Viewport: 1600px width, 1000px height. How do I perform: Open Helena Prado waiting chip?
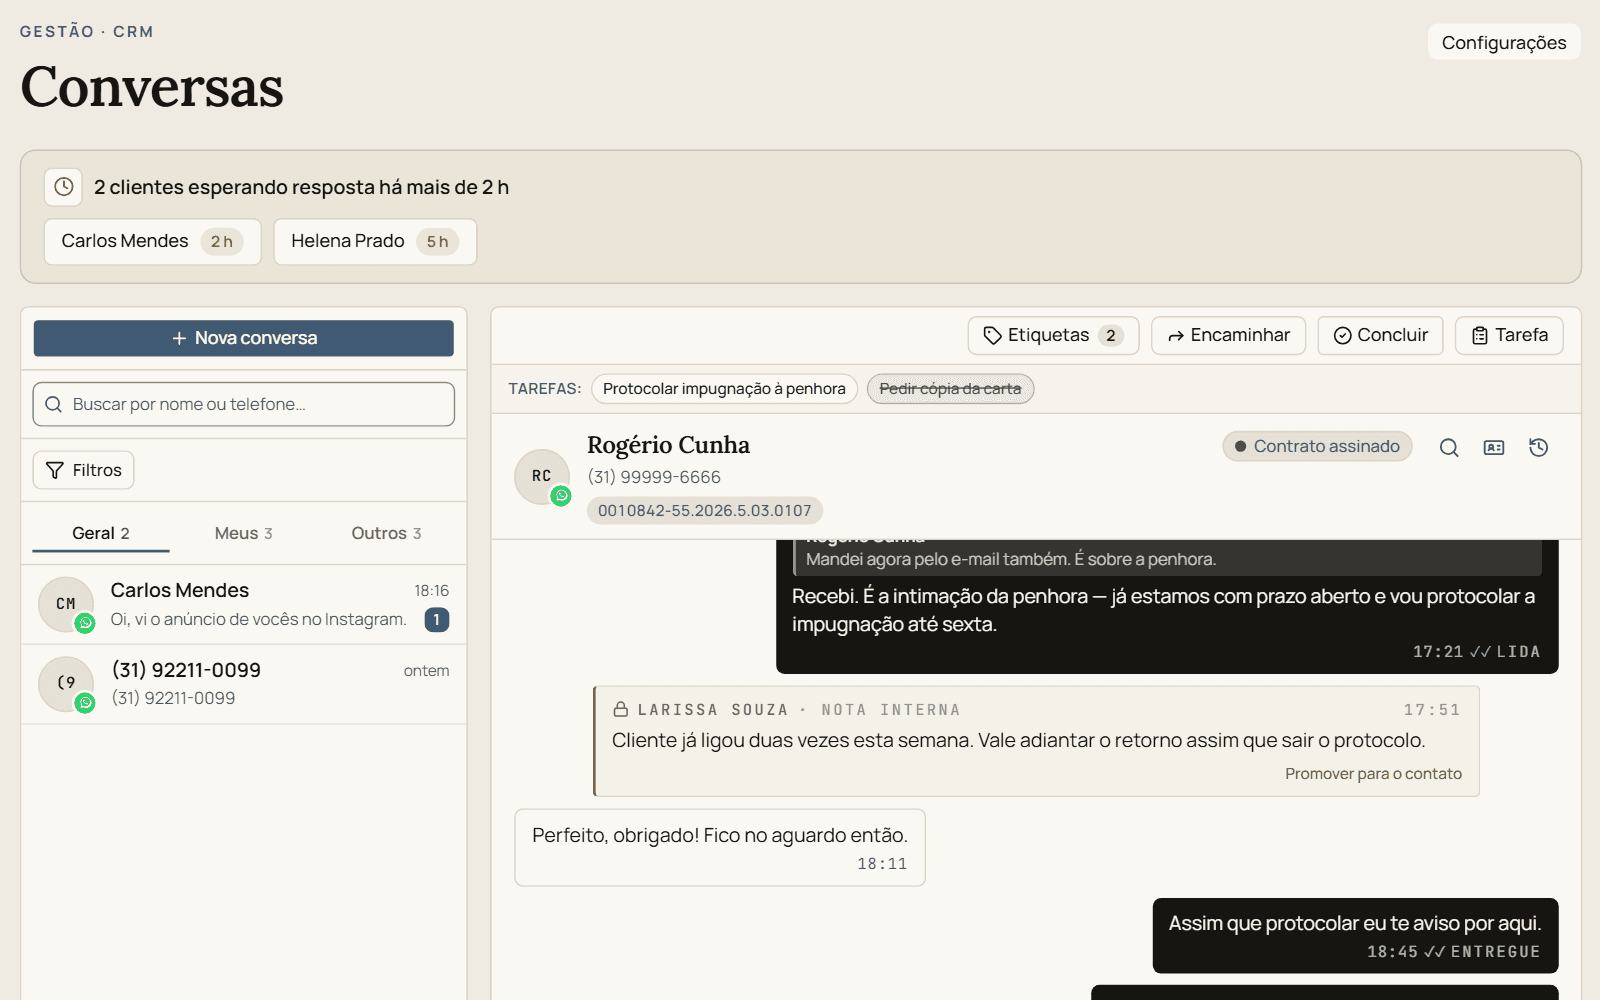click(375, 241)
